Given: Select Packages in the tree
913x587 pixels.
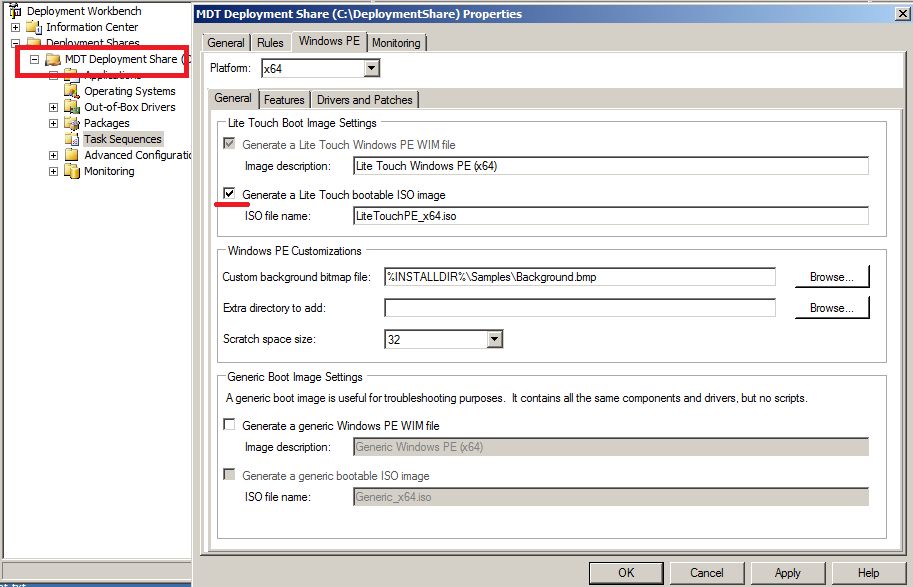Looking at the screenshot, I should pos(107,123).
